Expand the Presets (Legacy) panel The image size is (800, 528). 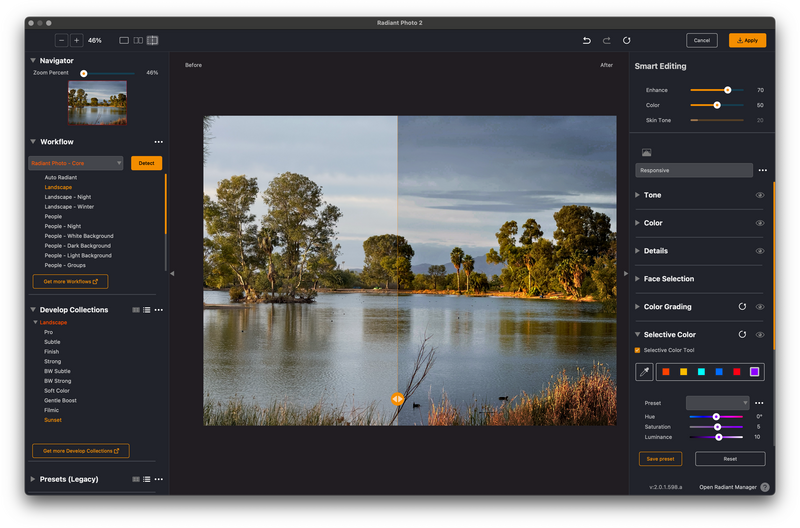33,479
